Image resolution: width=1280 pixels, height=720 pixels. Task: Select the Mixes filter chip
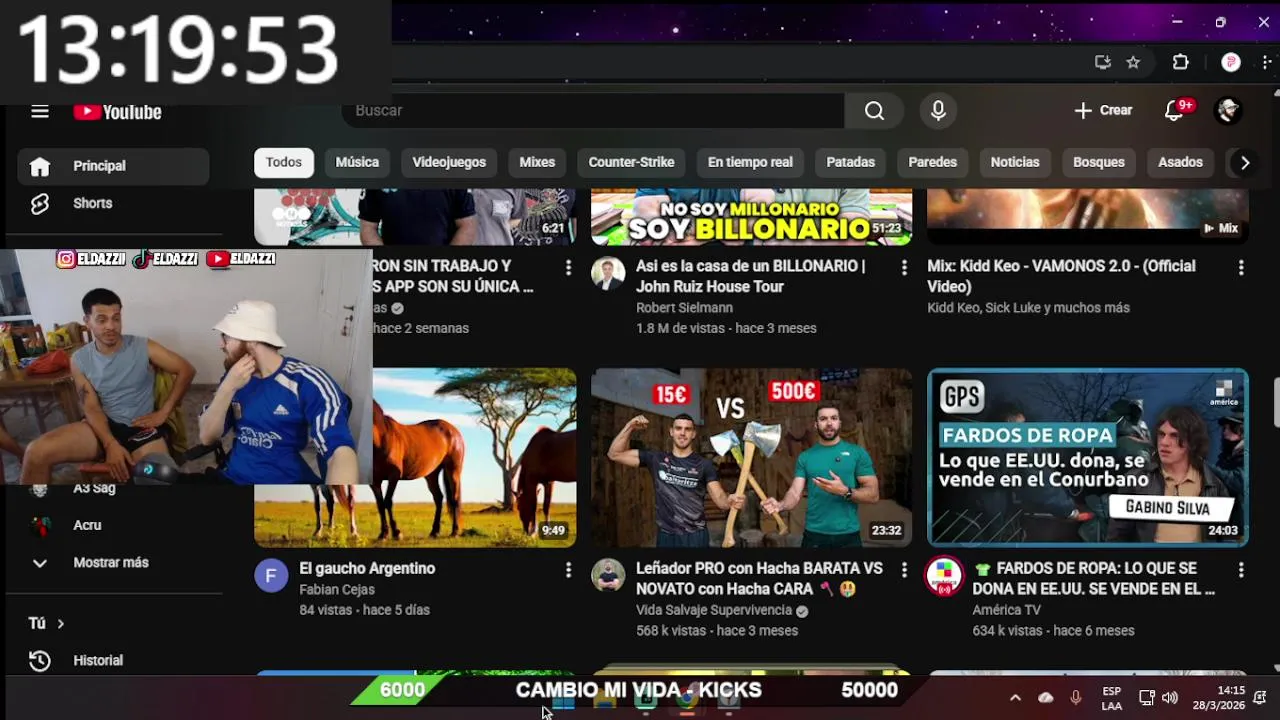click(537, 162)
